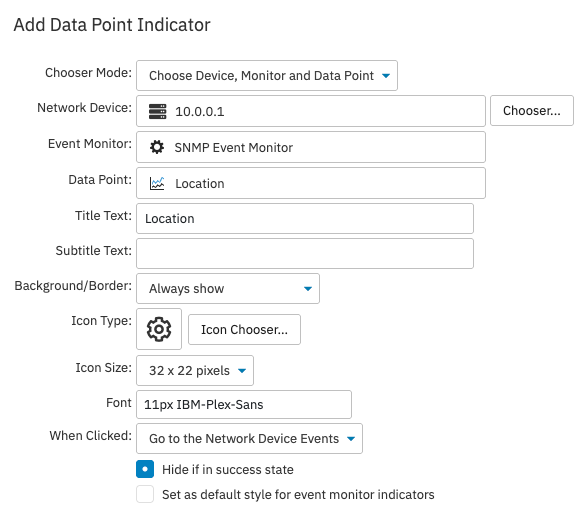Click the Set as default style label text
The image size is (578, 514).
298,495
